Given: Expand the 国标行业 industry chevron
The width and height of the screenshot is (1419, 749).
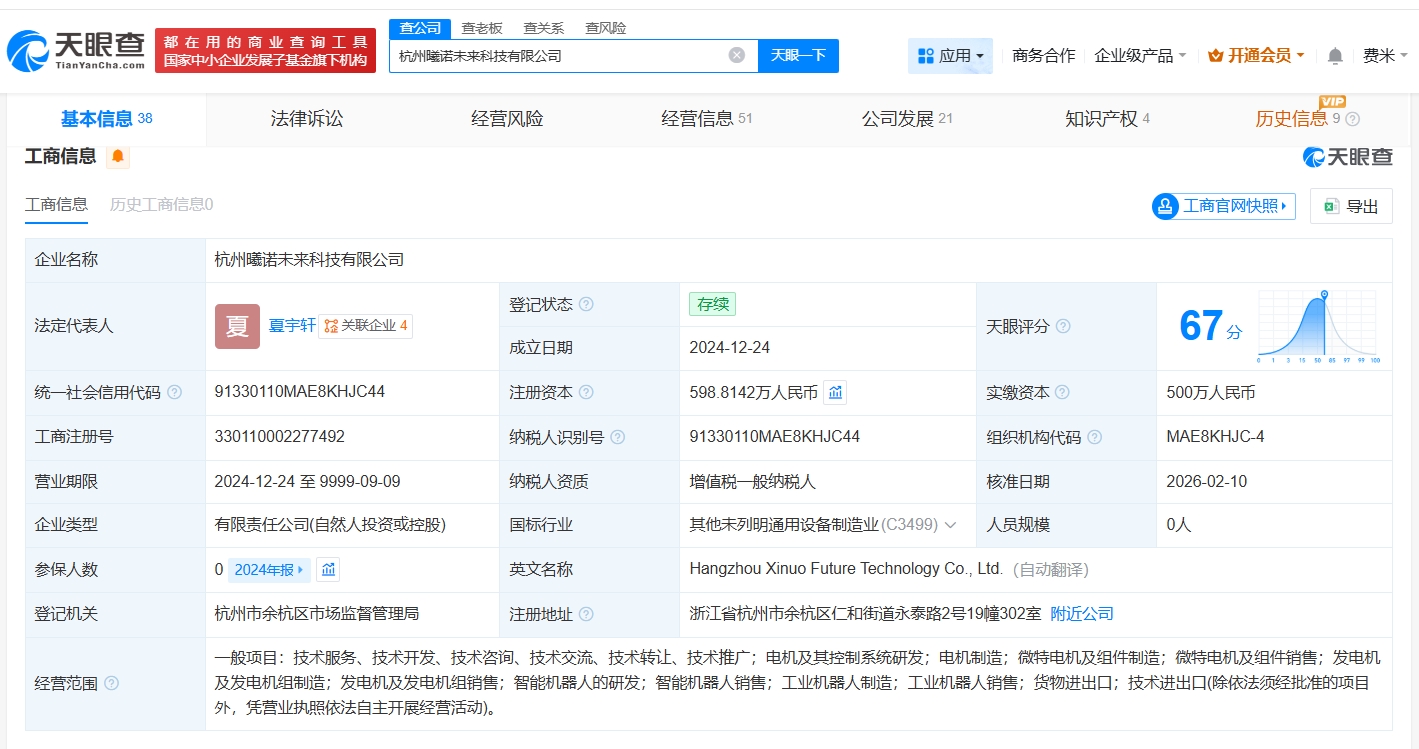Looking at the screenshot, I should coord(950,525).
